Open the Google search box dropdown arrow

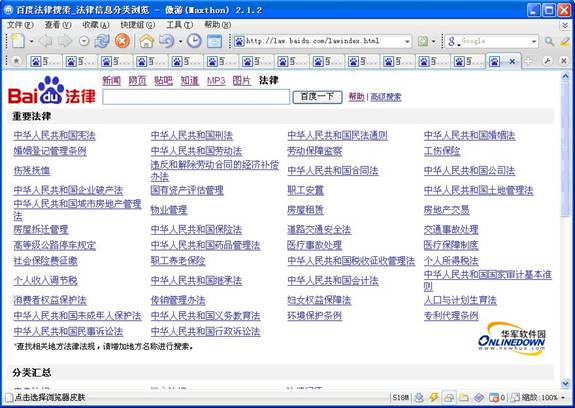[534, 41]
